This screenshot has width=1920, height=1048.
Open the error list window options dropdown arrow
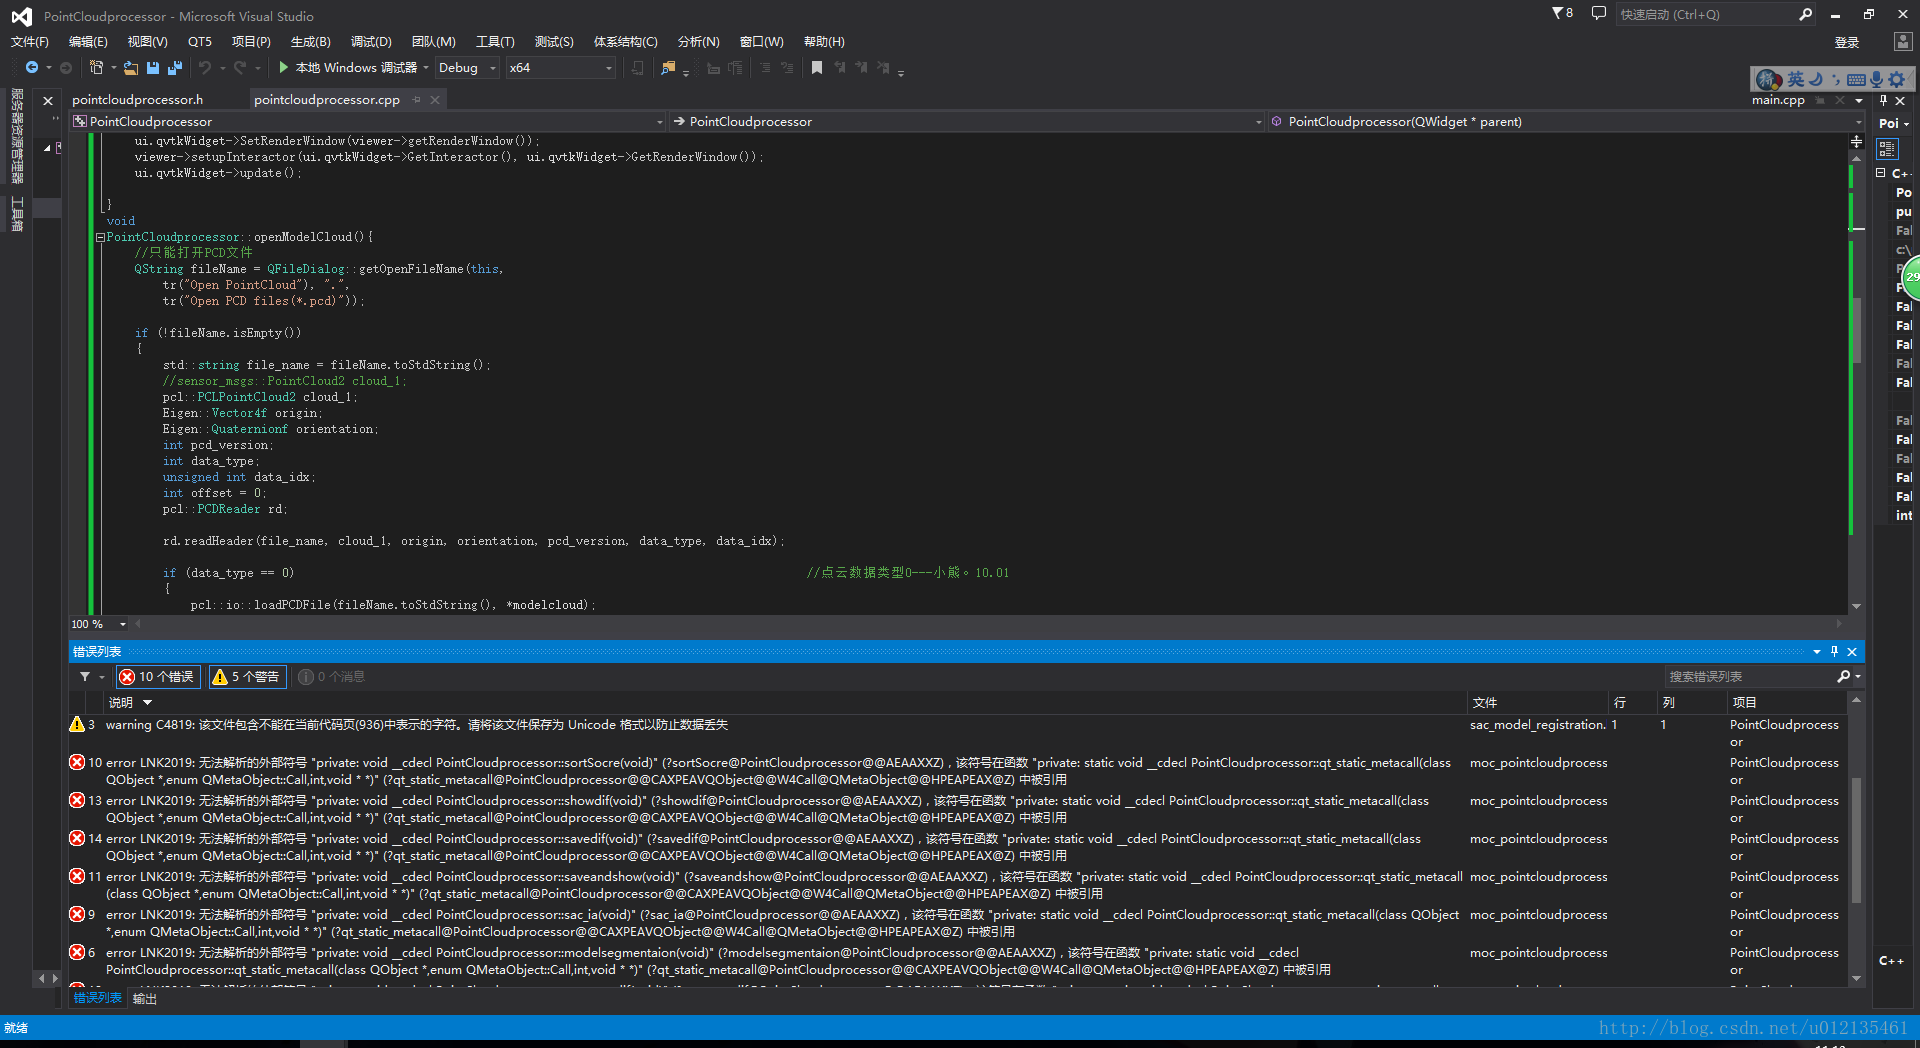tap(1816, 651)
